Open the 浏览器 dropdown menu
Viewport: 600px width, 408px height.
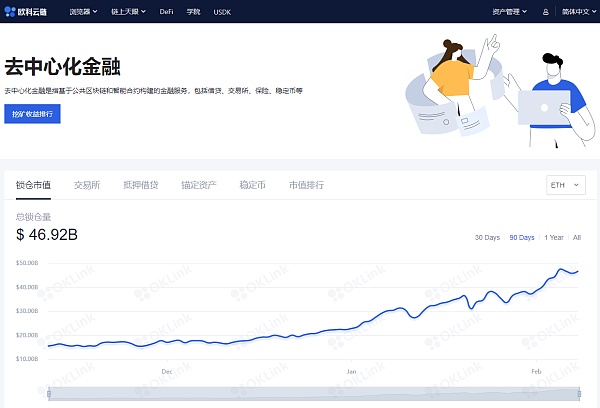pos(82,12)
